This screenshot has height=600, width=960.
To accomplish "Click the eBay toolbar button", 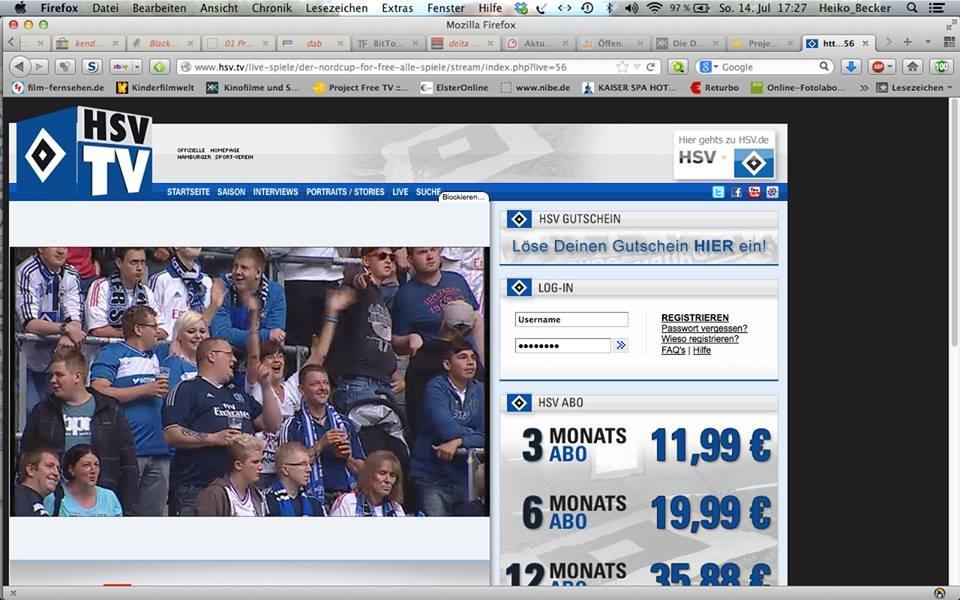I will coord(121,67).
